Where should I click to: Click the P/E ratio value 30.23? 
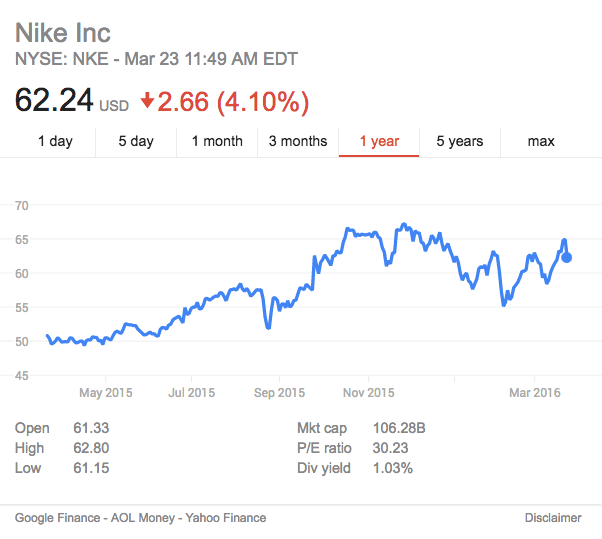392,448
